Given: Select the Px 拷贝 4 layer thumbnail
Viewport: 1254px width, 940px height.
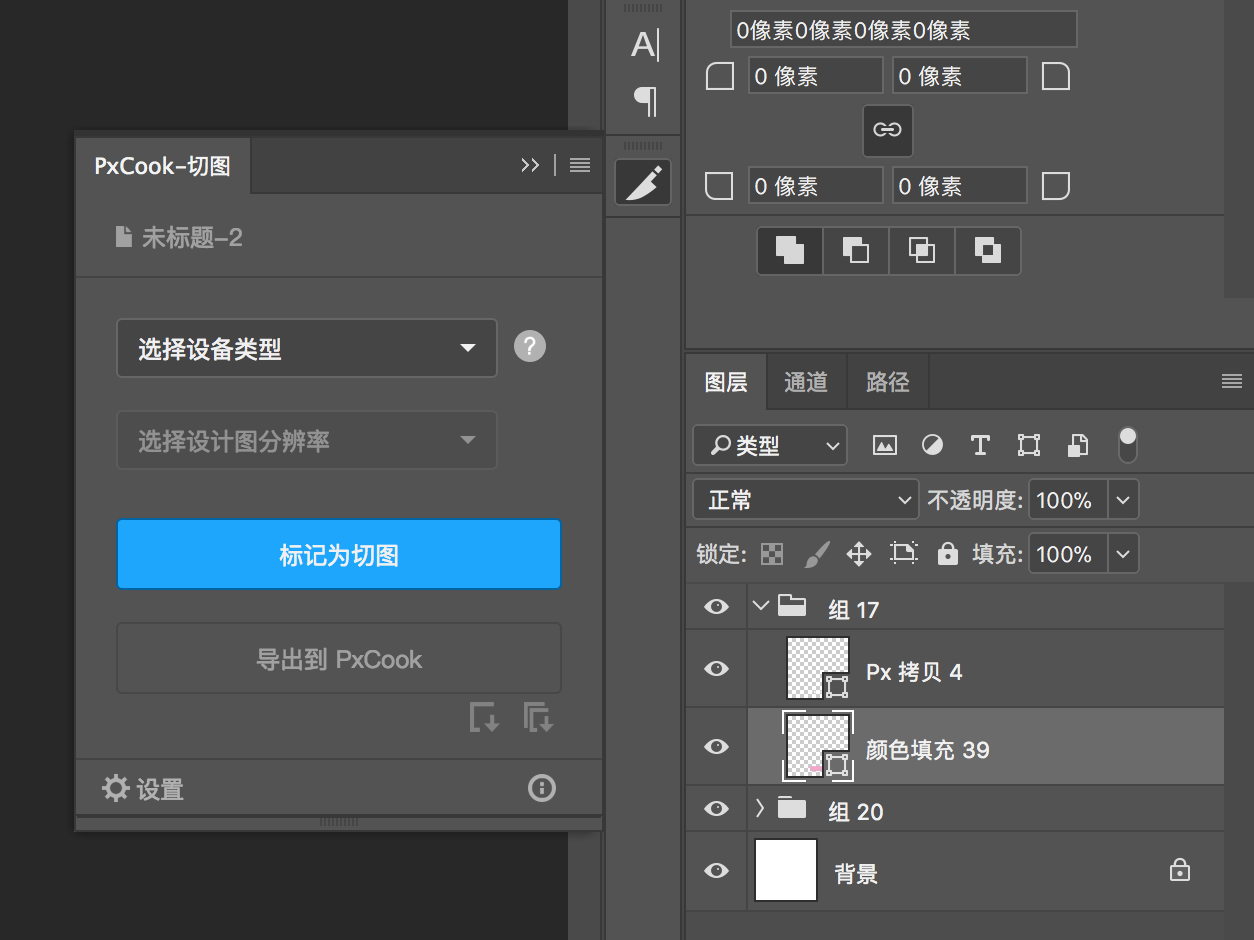Looking at the screenshot, I should 818,669.
